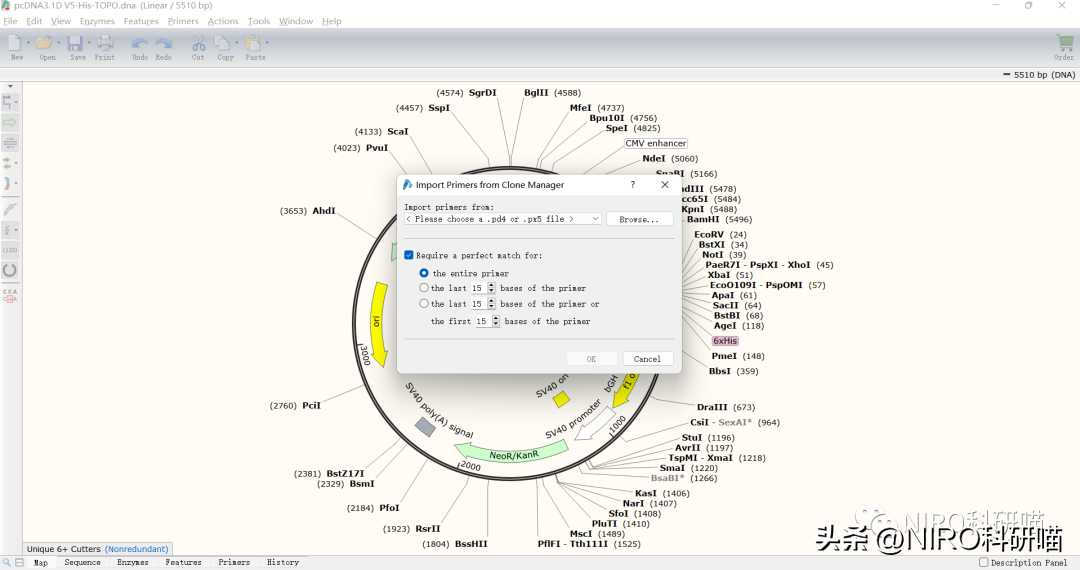Click Cancel in the import dialog
This screenshot has height=570, width=1080.
647,359
